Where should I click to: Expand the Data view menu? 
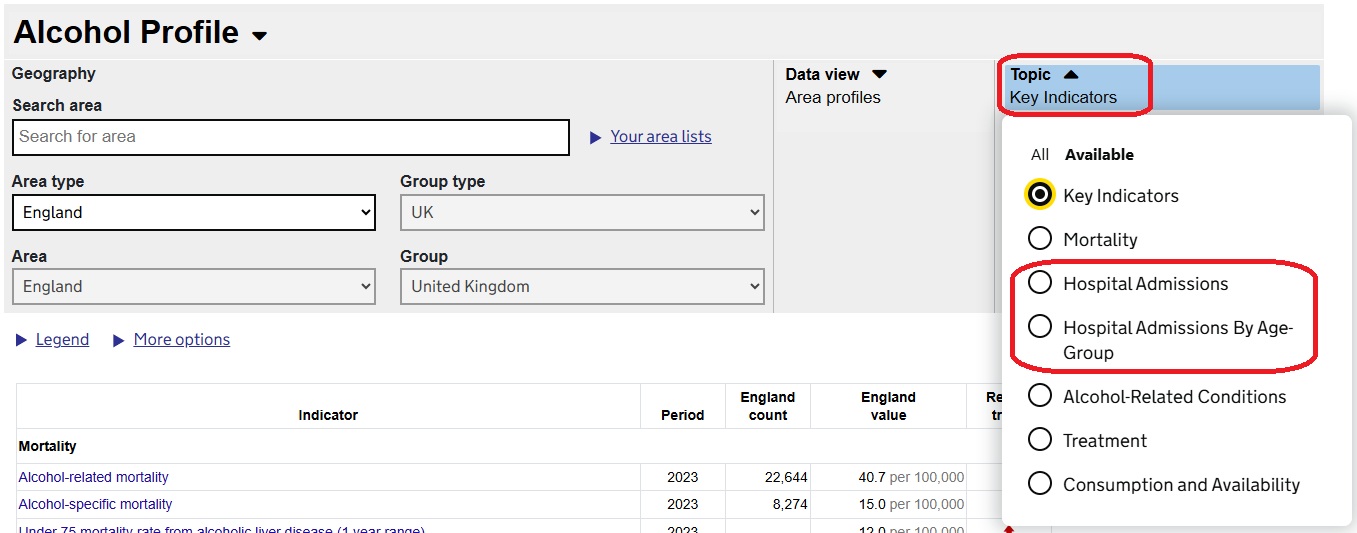tap(879, 74)
